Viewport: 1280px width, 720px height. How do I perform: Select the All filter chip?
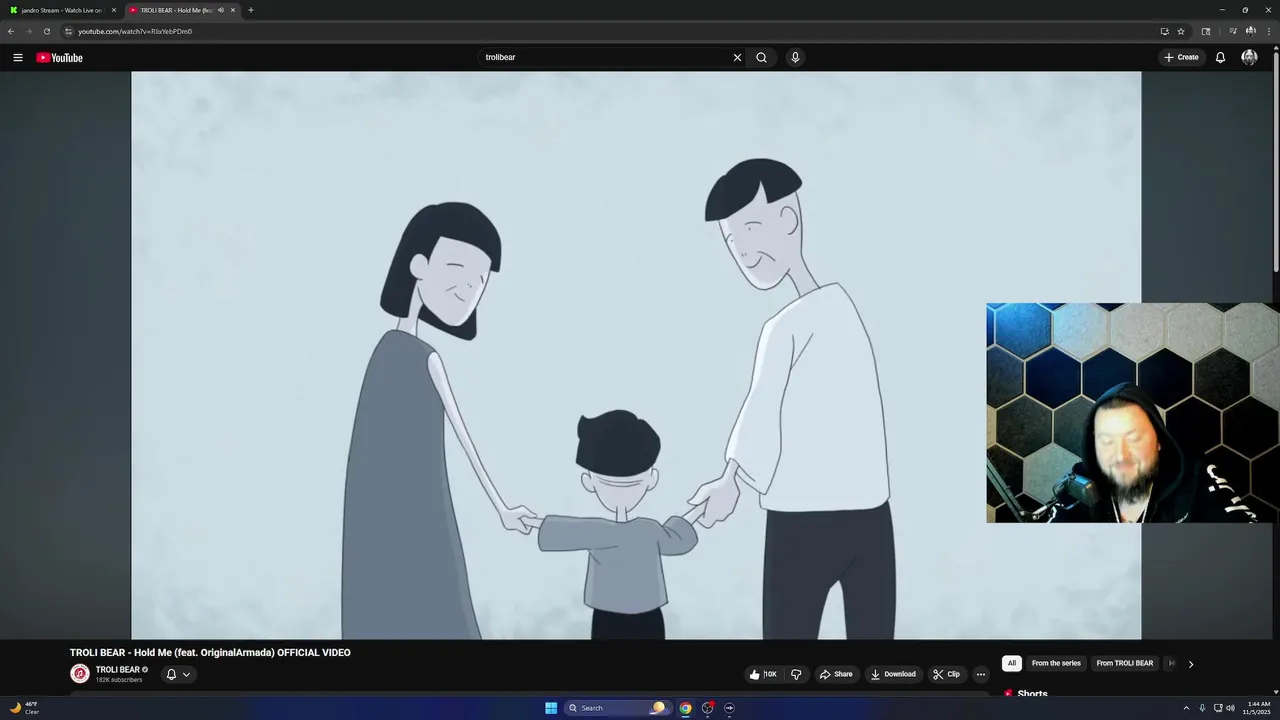tap(1011, 663)
